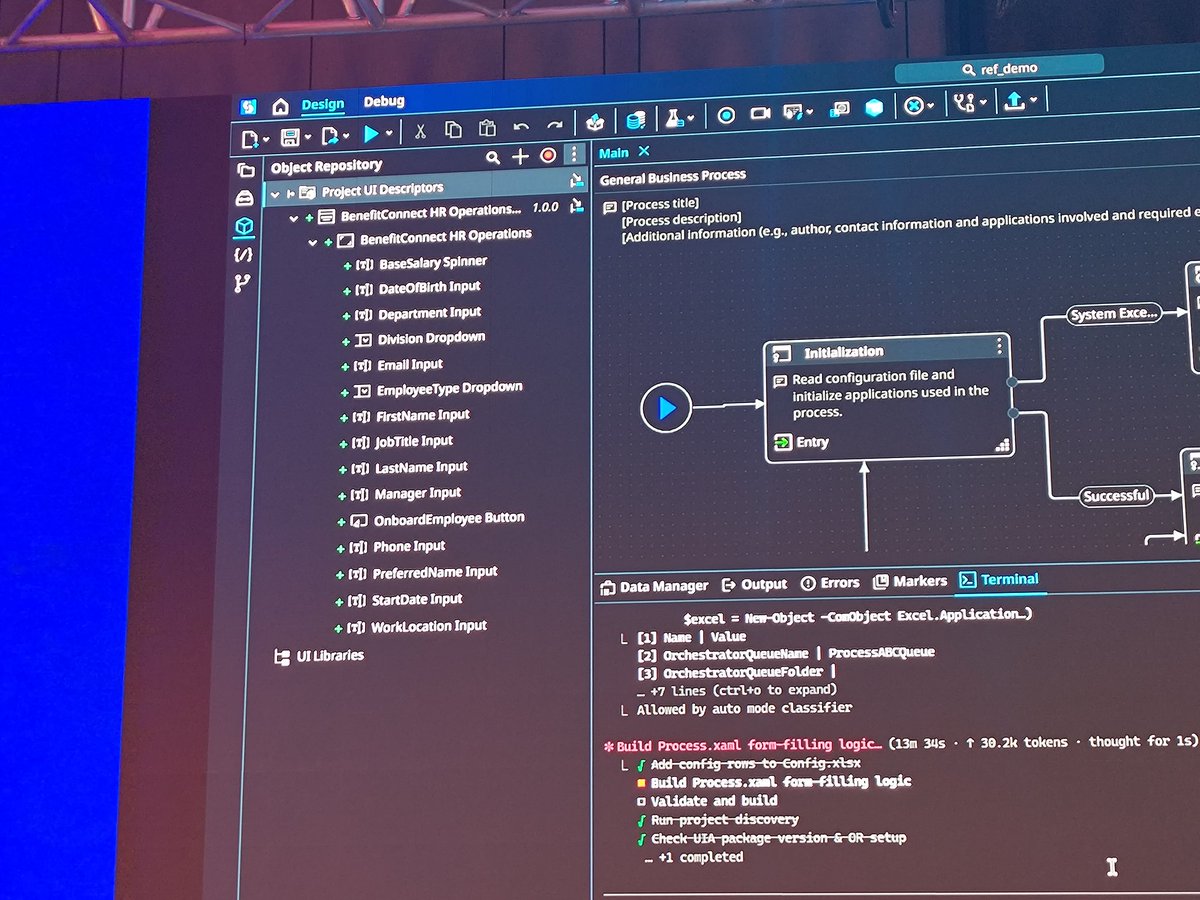
Task: Click the Remove Unused icon
Action: pyautogui.click(x=913, y=106)
